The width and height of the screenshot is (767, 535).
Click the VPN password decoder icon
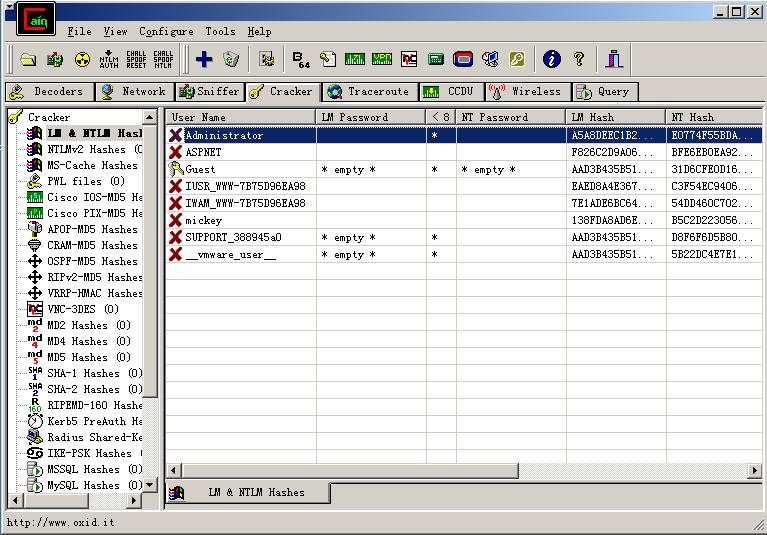coord(382,60)
